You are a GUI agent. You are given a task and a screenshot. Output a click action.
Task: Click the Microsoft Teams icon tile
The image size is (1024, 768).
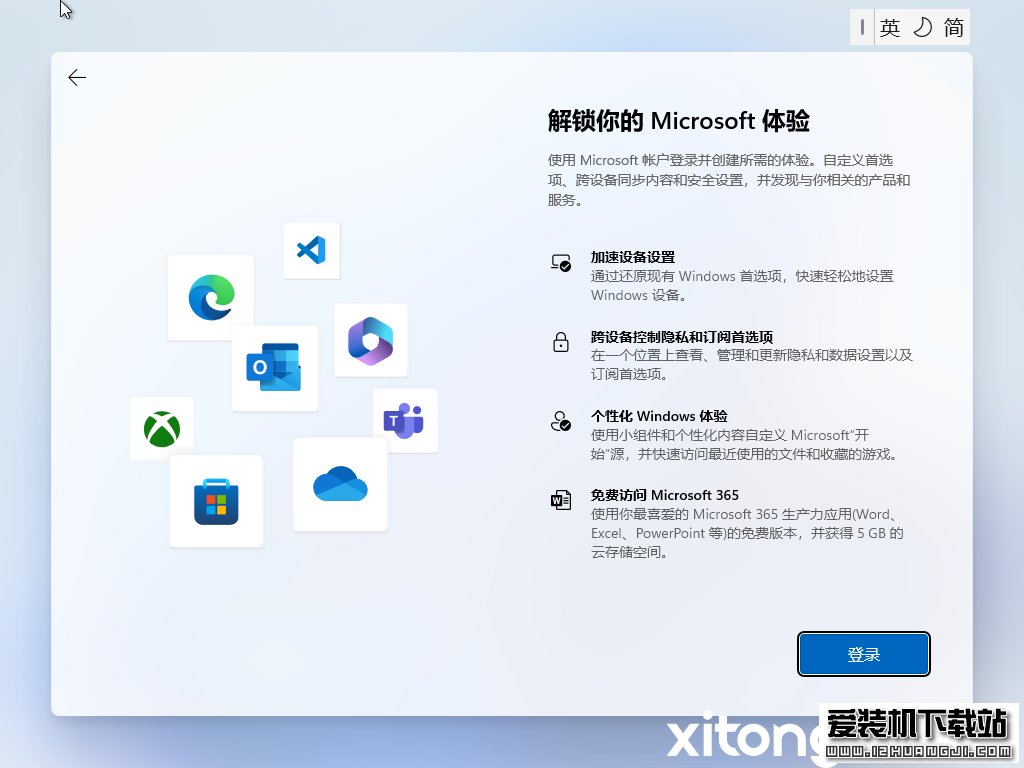pyautogui.click(x=405, y=421)
